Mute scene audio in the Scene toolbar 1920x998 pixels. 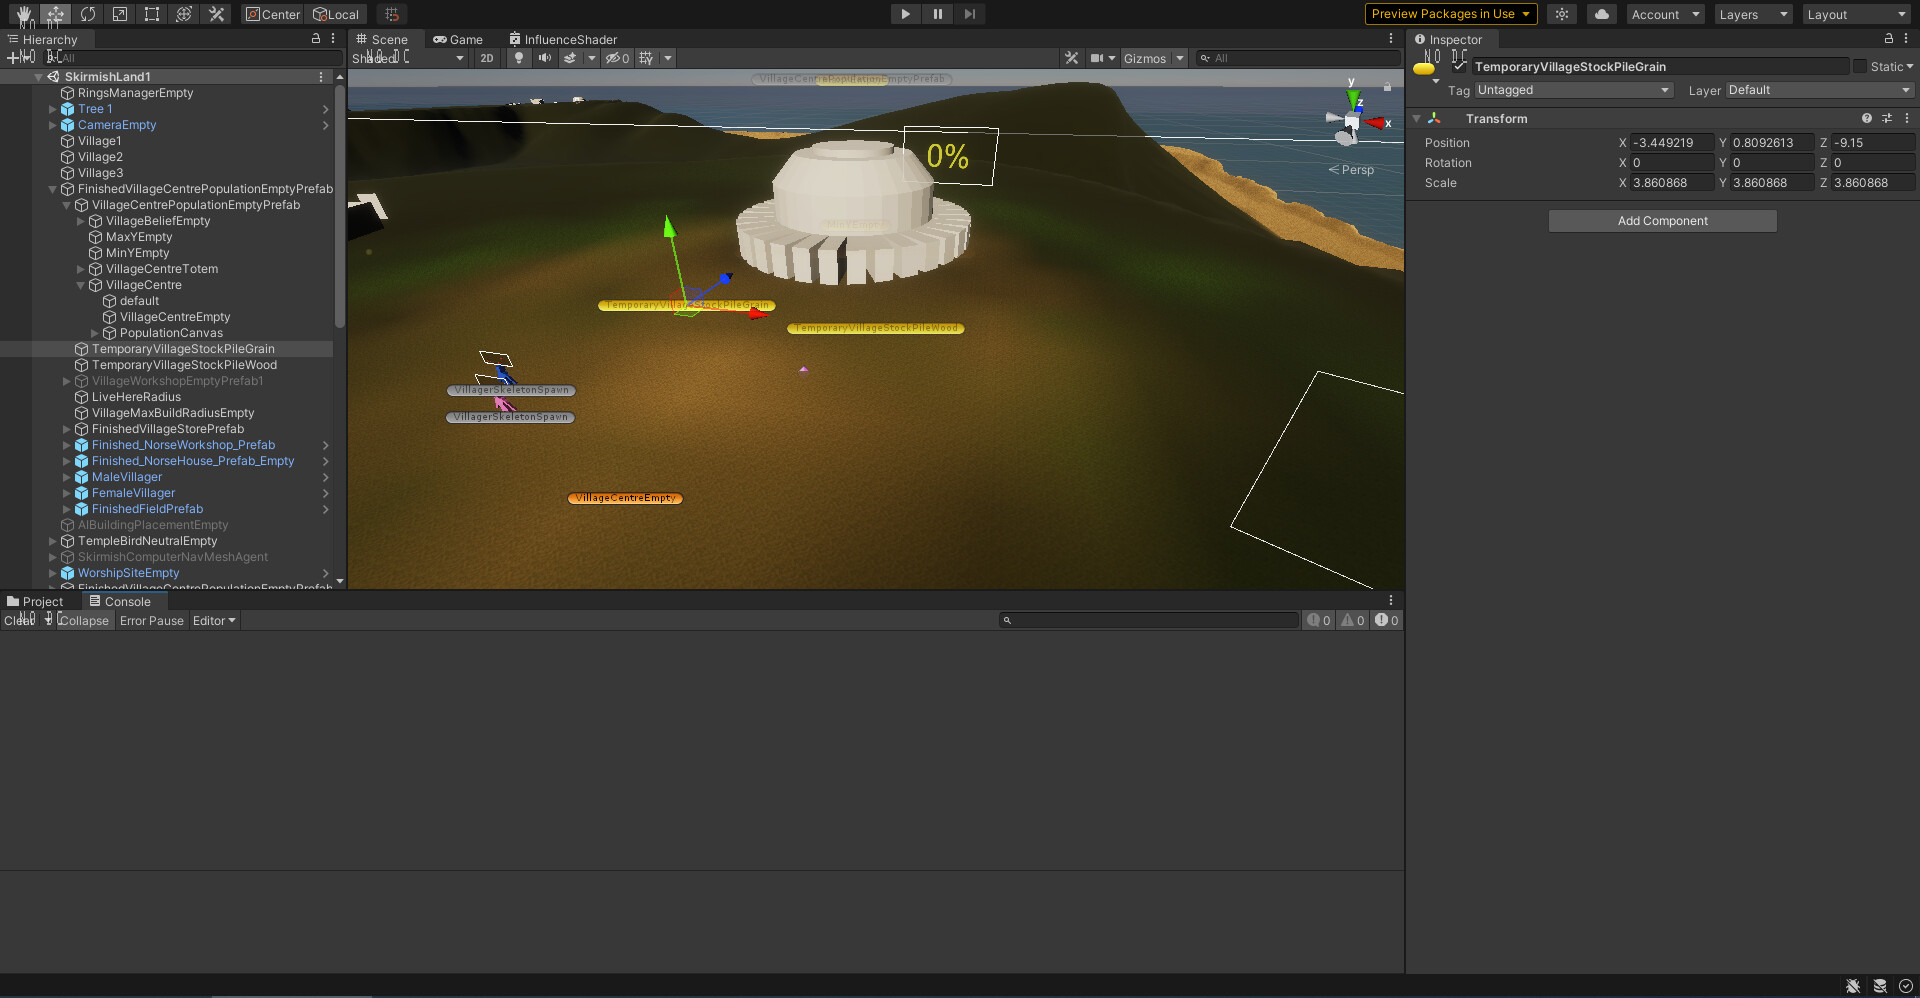[545, 58]
